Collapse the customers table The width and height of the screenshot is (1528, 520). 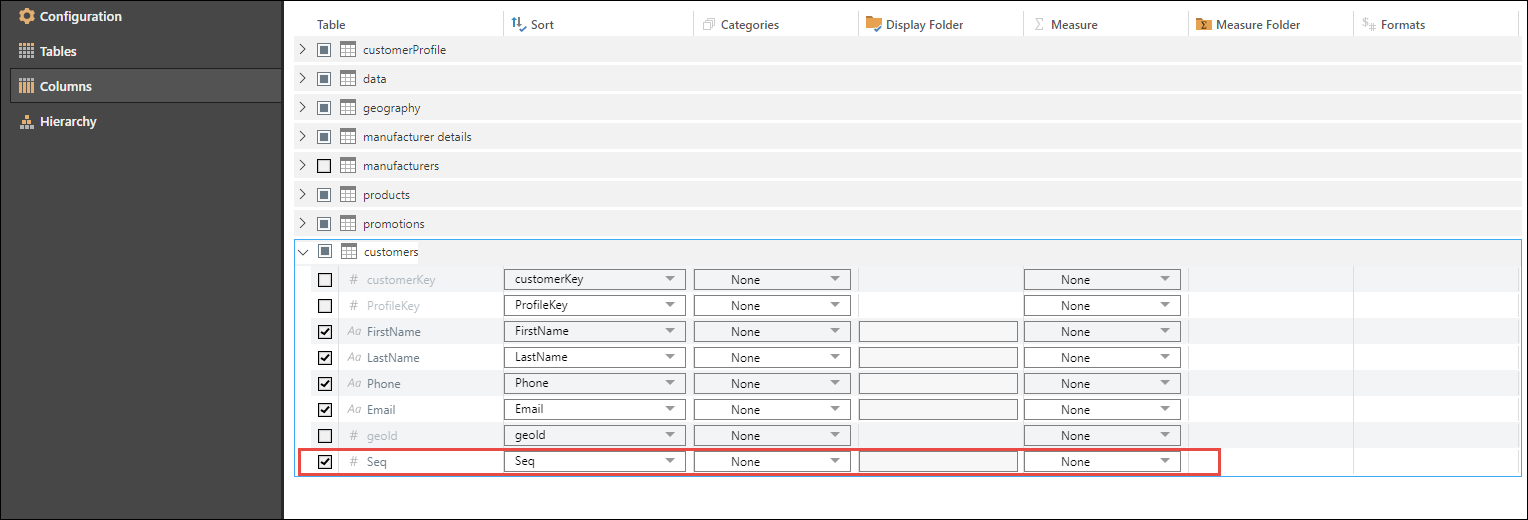pos(303,252)
